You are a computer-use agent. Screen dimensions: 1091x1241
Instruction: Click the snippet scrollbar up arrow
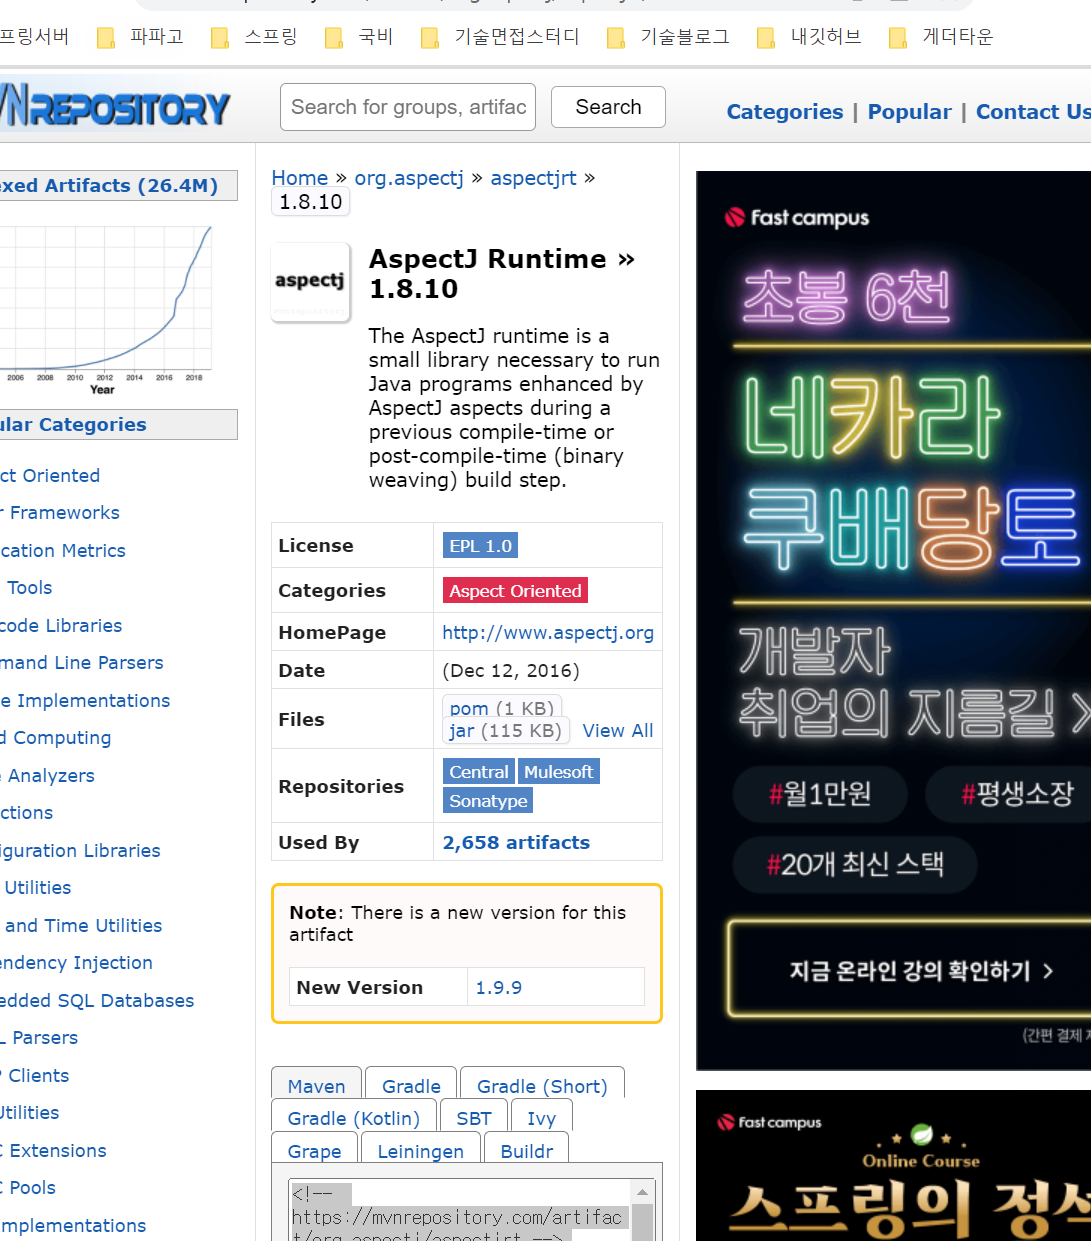click(x=642, y=1192)
